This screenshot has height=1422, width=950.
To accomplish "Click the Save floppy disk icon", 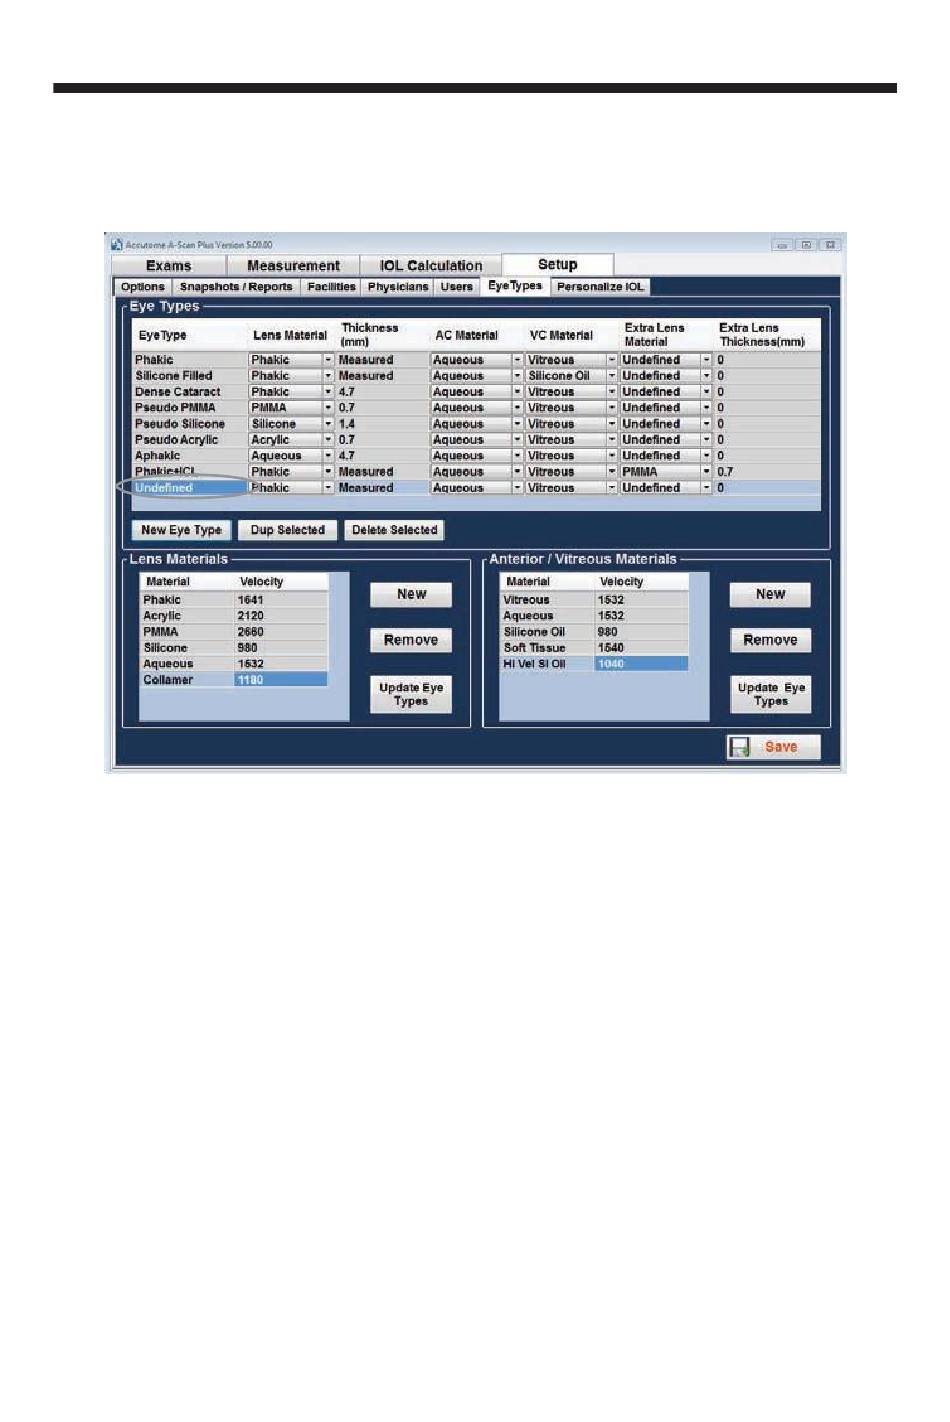I will [740, 747].
